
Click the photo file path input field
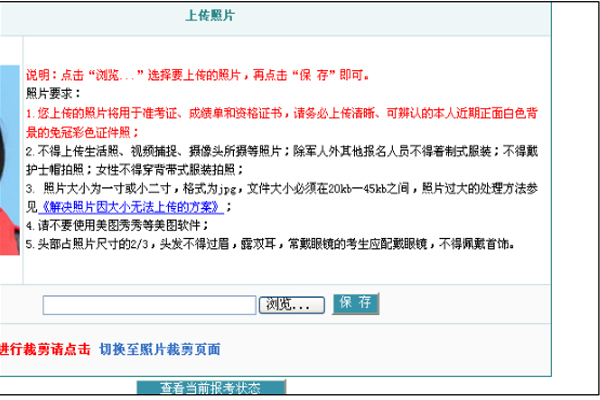(150, 303)
